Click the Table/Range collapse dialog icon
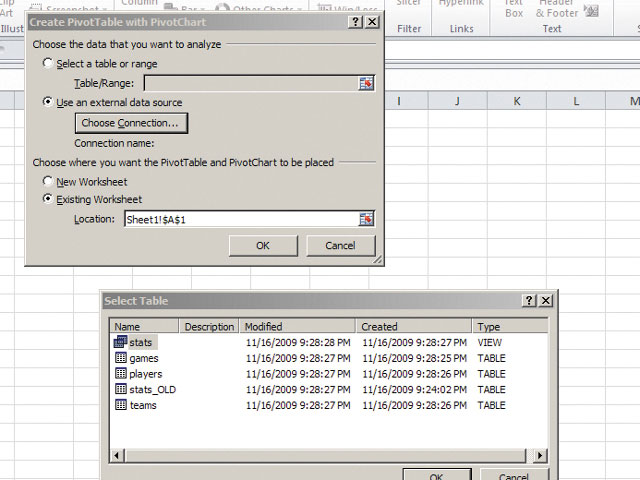The width and height of the screenshot is (640, 480). coord(366,83)
